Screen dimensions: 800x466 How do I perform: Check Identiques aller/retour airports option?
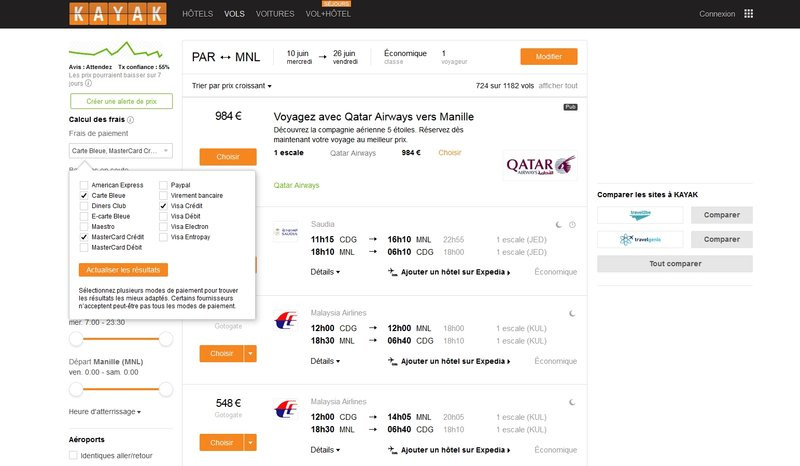pos(73,455)
